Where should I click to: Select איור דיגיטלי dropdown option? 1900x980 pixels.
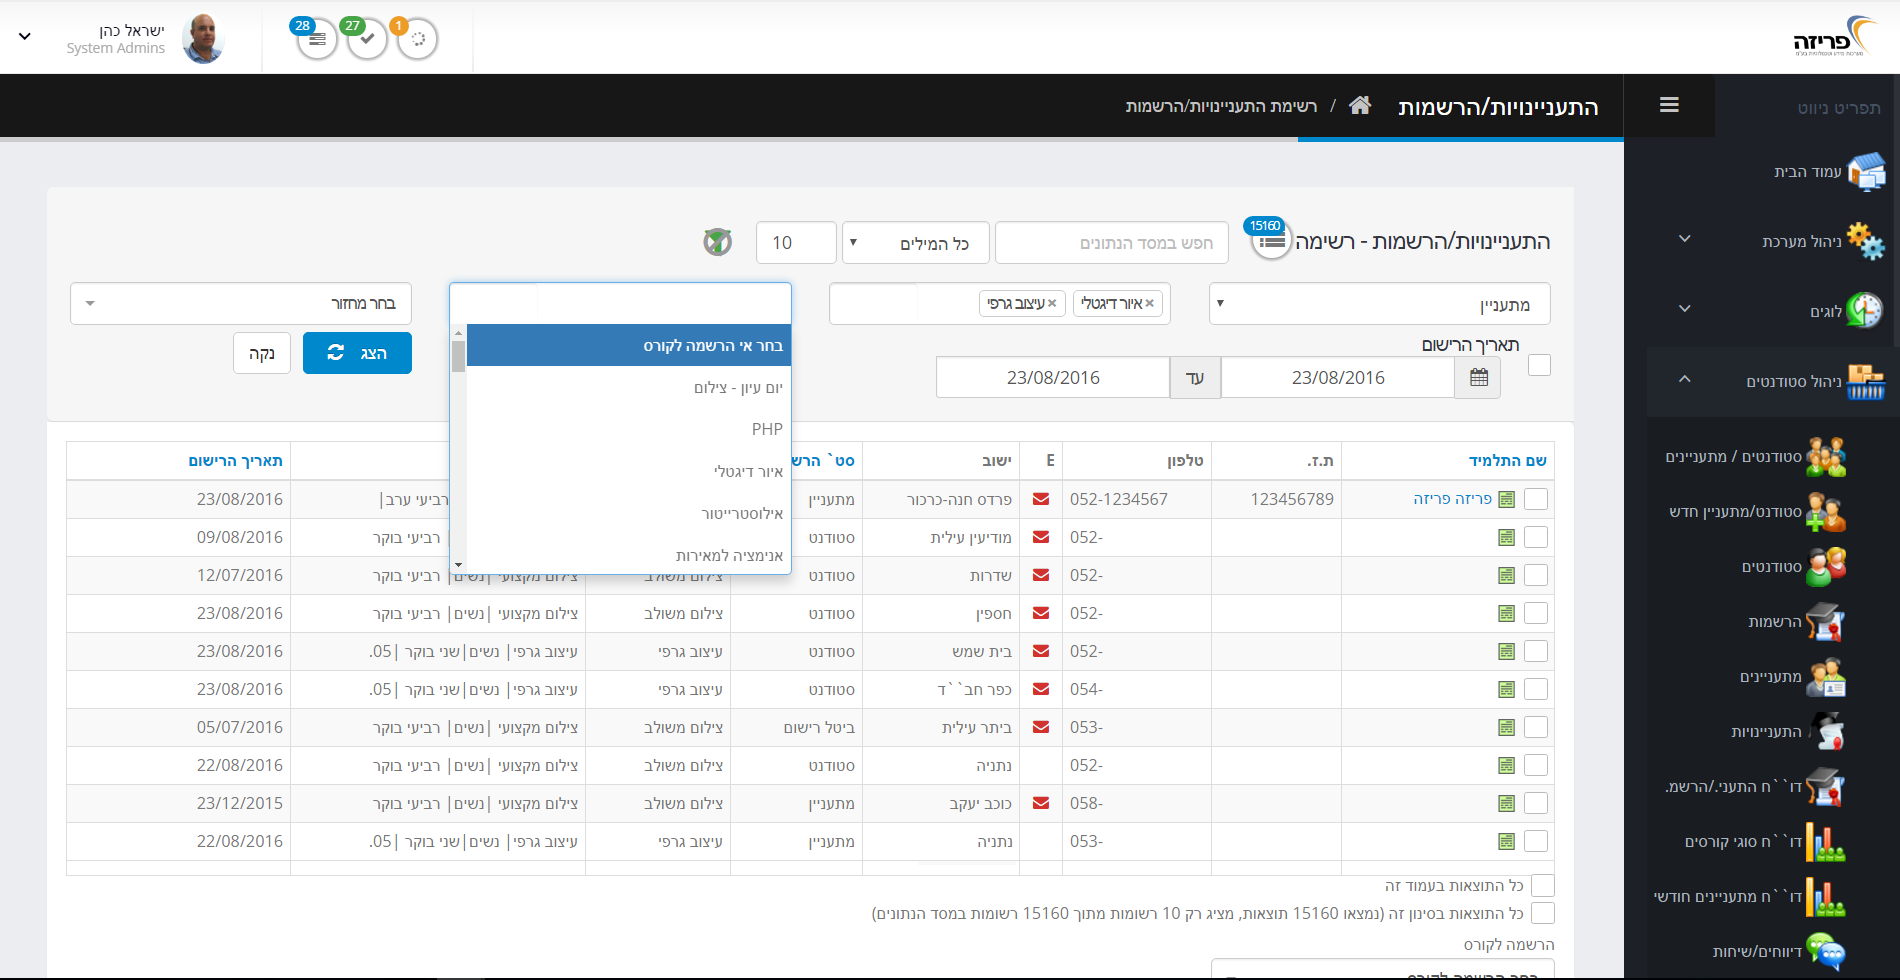coord(629,471)
